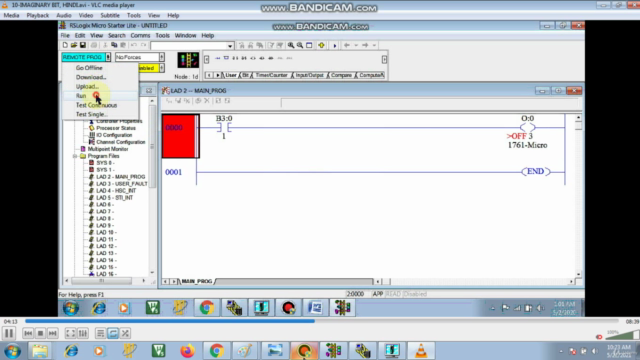This screenshot has height=360, width=640.
Task: Switch to the Input/Output instruction tab
Action: tap(309, 75)
